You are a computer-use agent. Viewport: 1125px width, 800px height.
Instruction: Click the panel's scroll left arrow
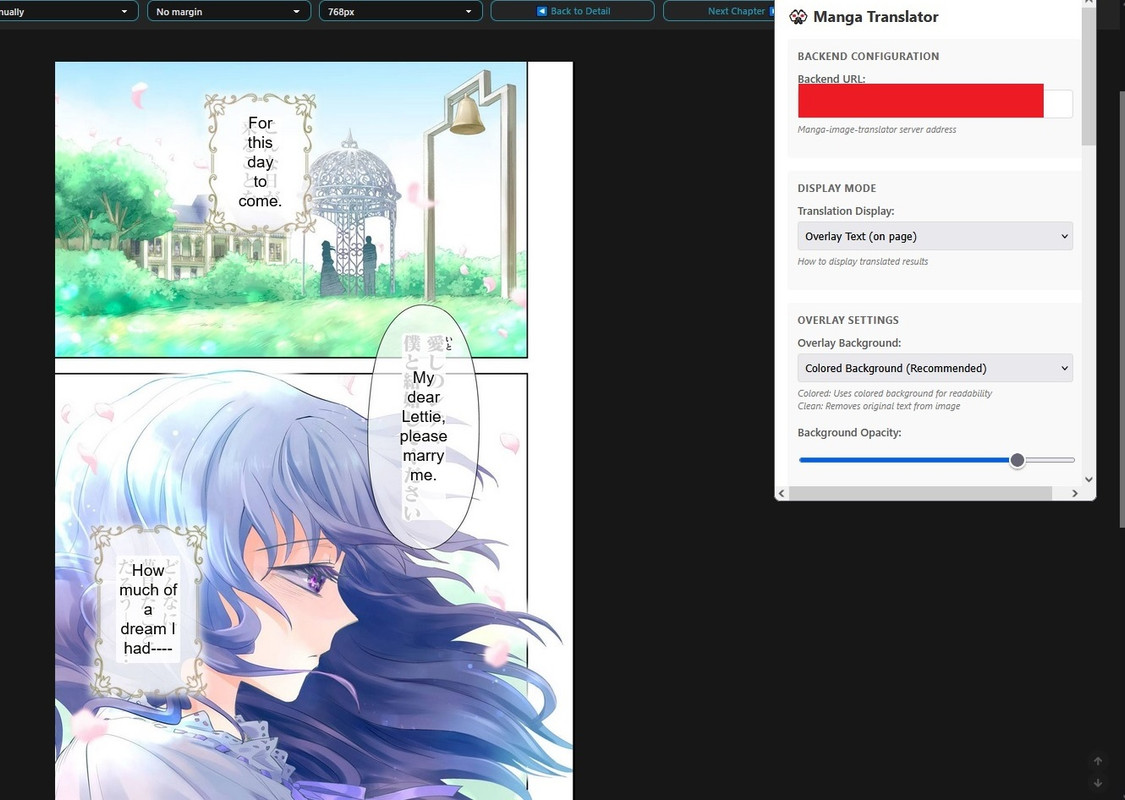click(x=781, y=493)
